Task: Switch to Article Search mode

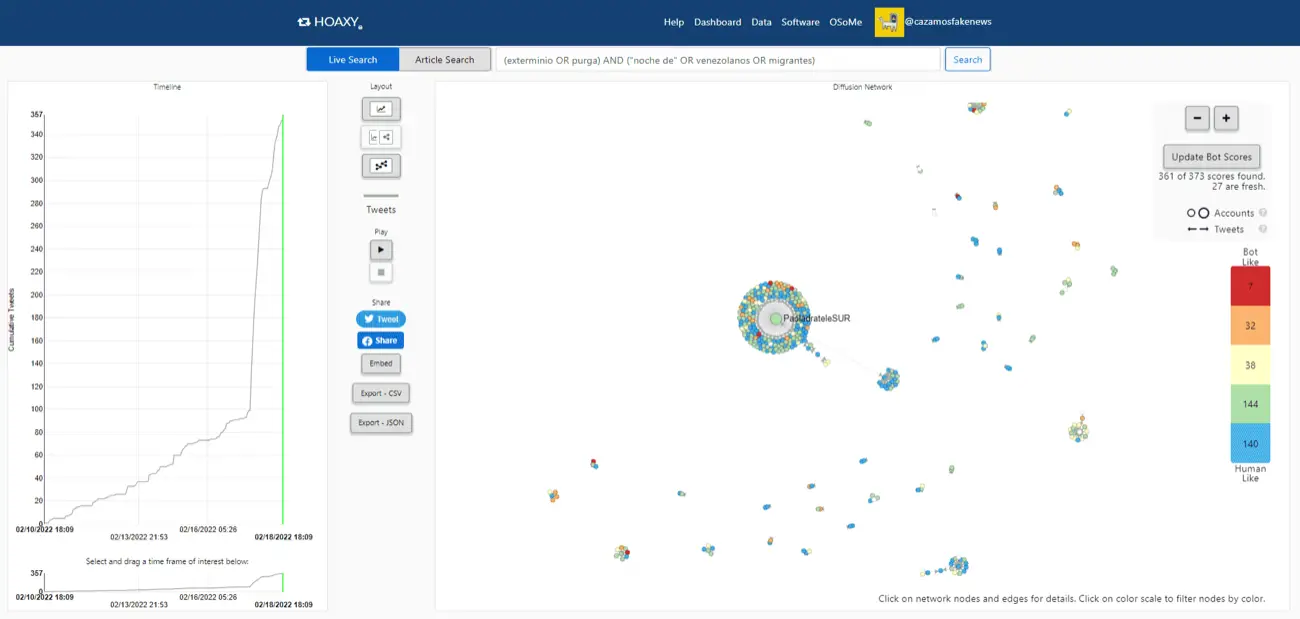Action: click(x=445, y=60)
